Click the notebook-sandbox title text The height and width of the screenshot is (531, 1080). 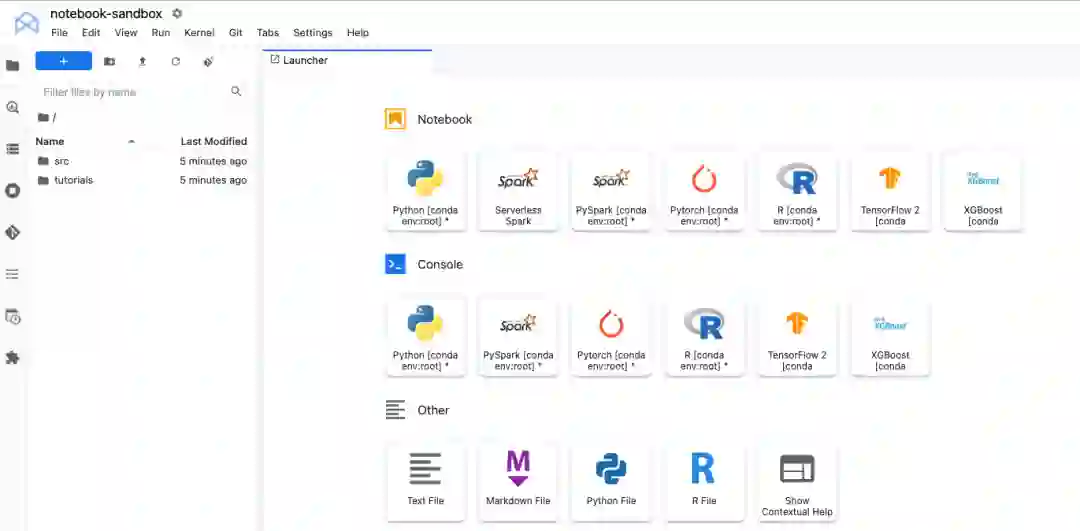[x=106, y=14]
